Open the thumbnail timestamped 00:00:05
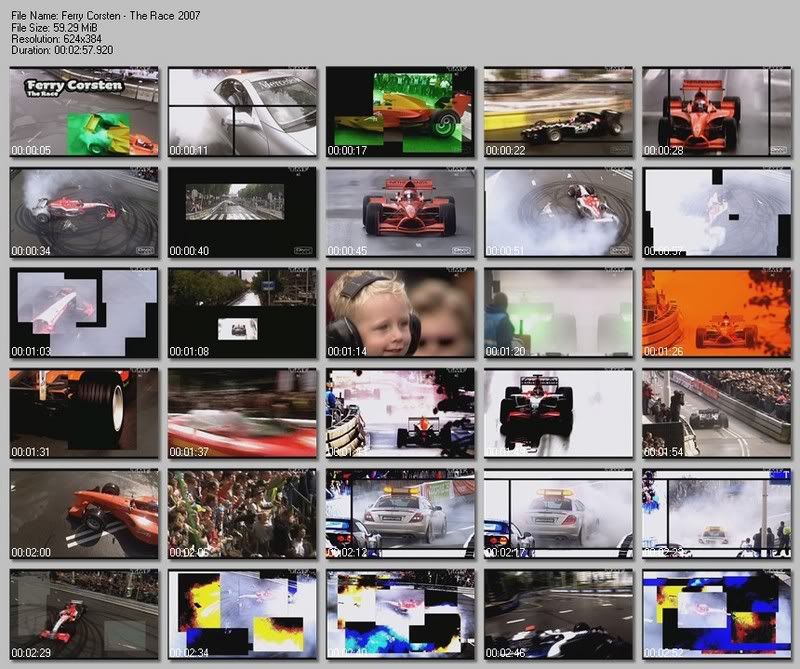The image size is (800, 669). [x=84, y=111]
